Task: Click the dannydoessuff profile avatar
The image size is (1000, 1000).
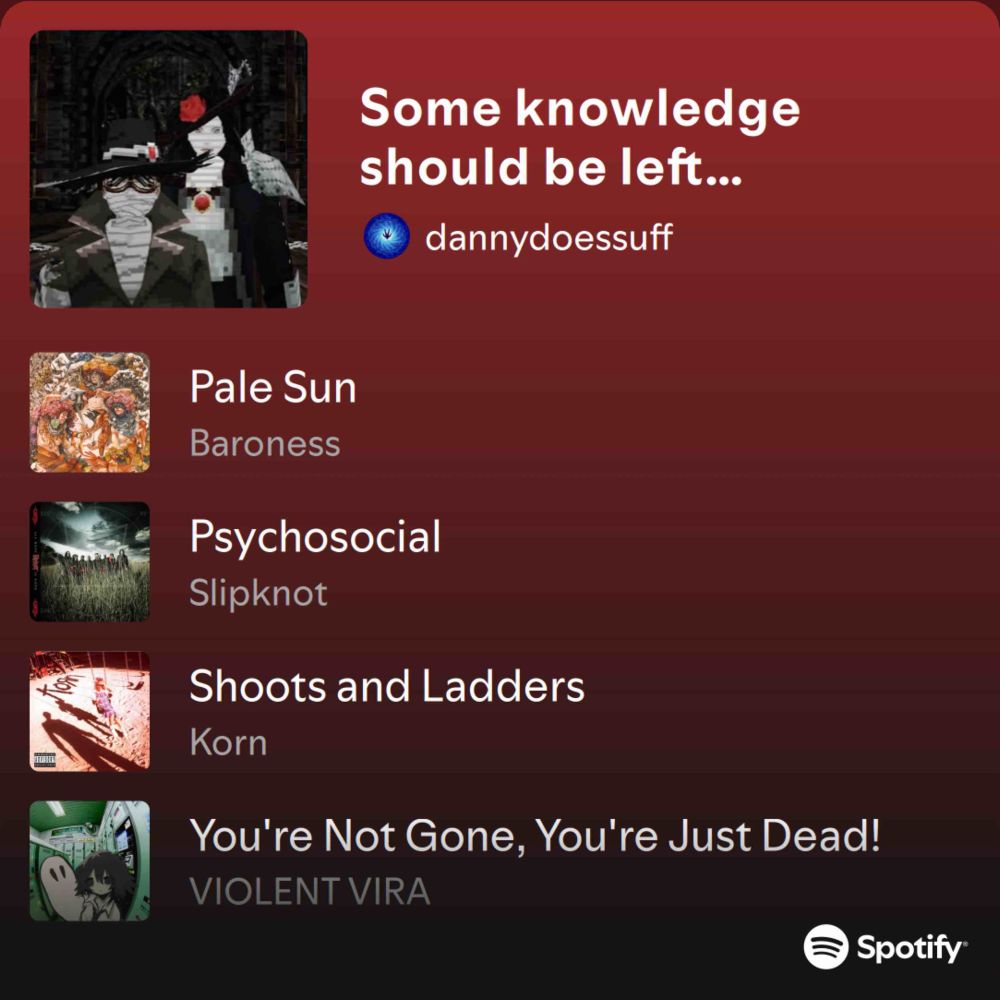Action: (x=386, y=236)
